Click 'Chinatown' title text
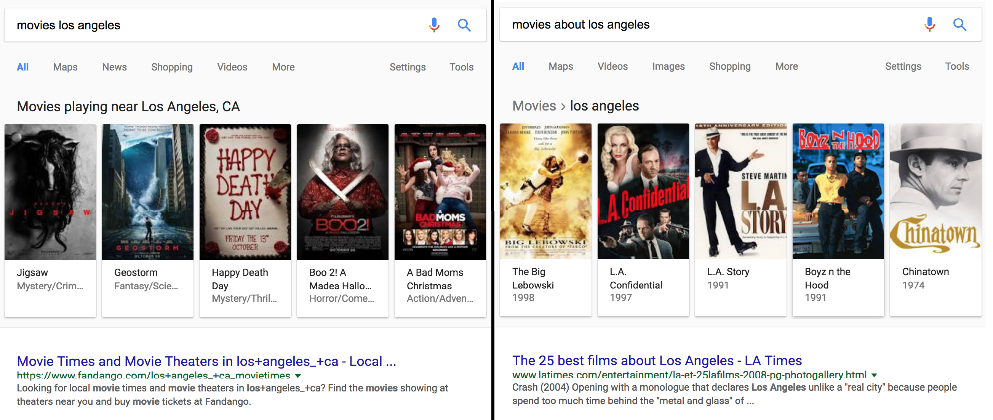The height and width of the screenshot is (420, 993). [x=926, y=272]
